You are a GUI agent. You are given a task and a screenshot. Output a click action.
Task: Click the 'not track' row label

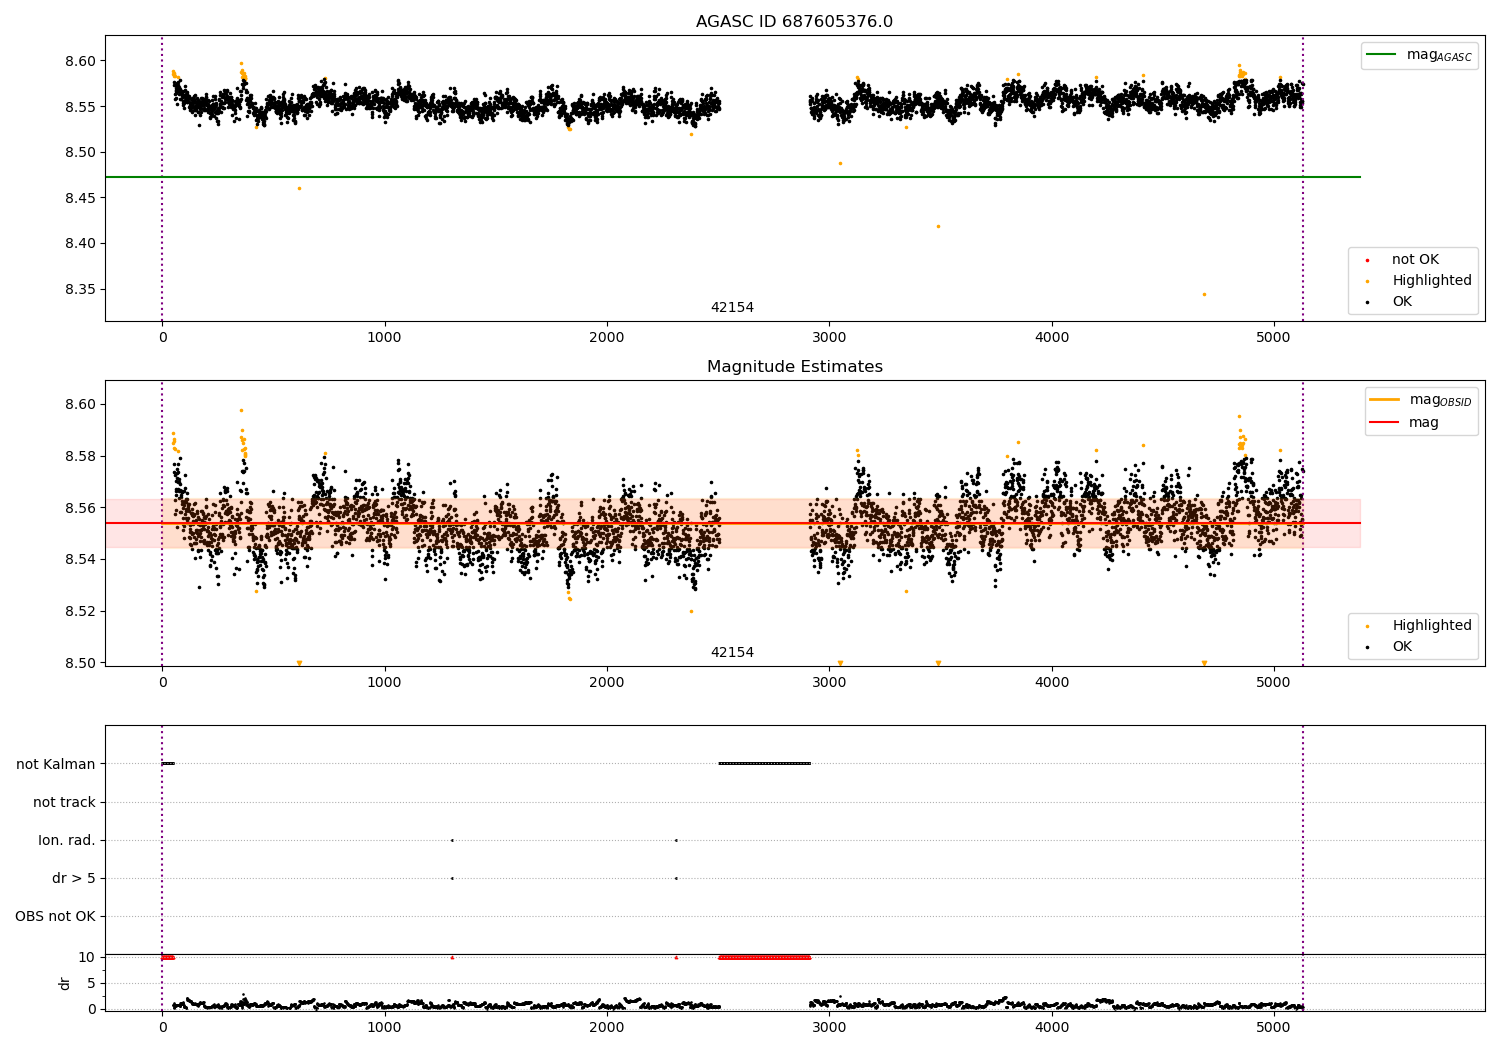(x=64, y=802)
